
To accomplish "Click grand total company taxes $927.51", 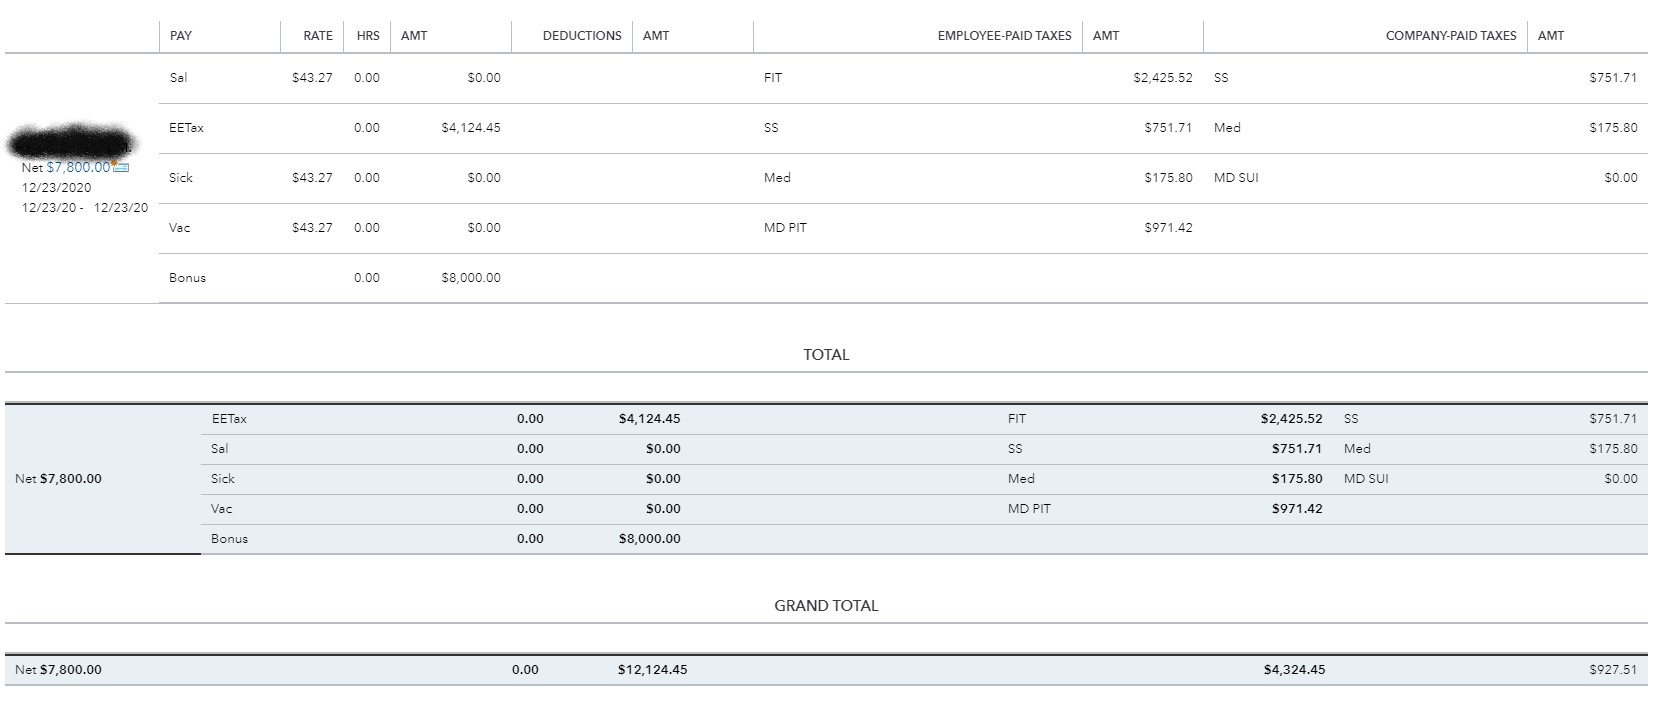I will tap(1612, 670).
